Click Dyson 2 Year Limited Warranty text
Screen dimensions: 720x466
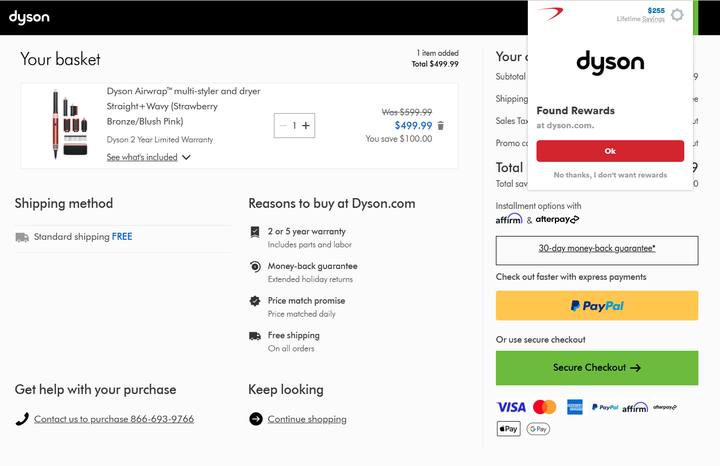(x=160, y=140)
